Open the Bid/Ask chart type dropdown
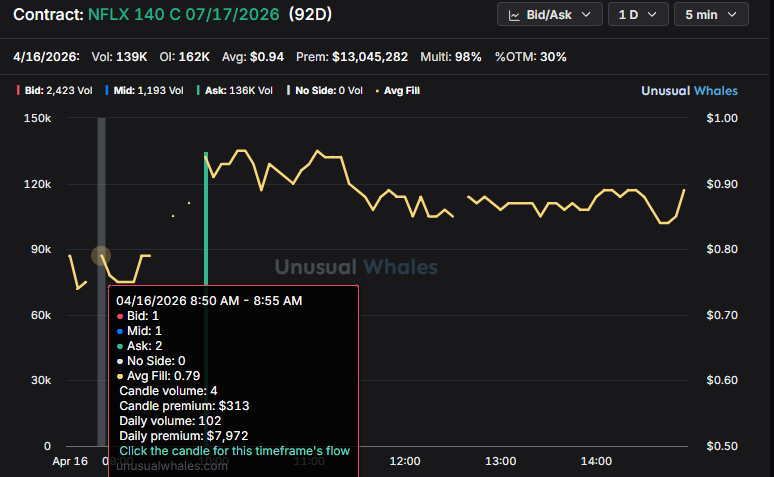Viewport: 774px width, 477px height. [x=549, y=15]
